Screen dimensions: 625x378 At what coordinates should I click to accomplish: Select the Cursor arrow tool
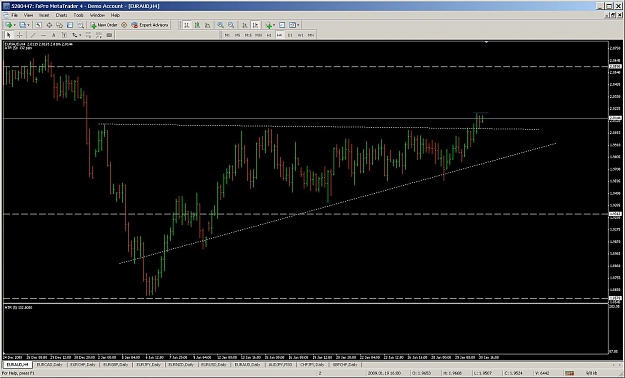point(8,35)
